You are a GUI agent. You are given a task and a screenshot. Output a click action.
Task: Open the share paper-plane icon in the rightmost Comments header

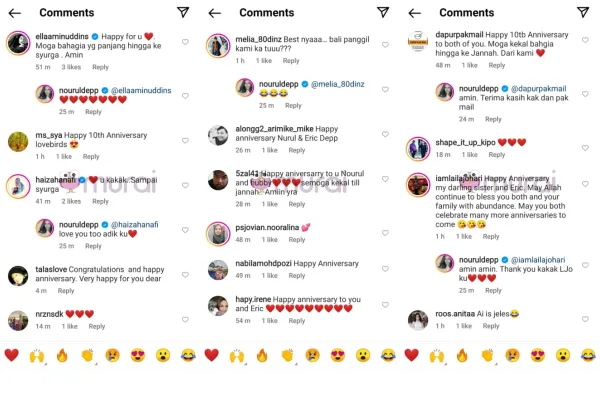583,12
